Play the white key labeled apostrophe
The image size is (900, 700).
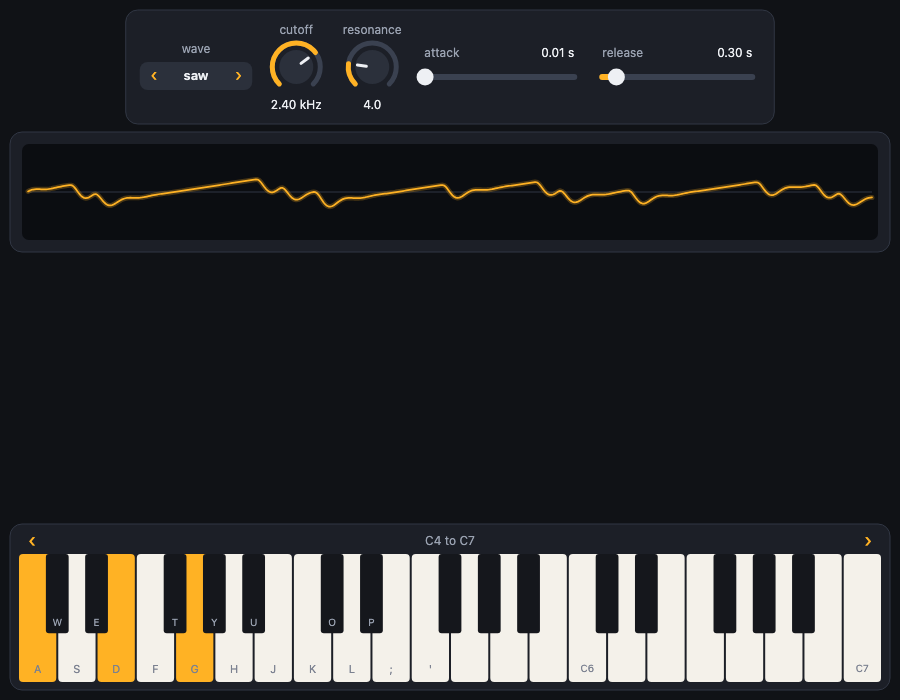[430, 660]
